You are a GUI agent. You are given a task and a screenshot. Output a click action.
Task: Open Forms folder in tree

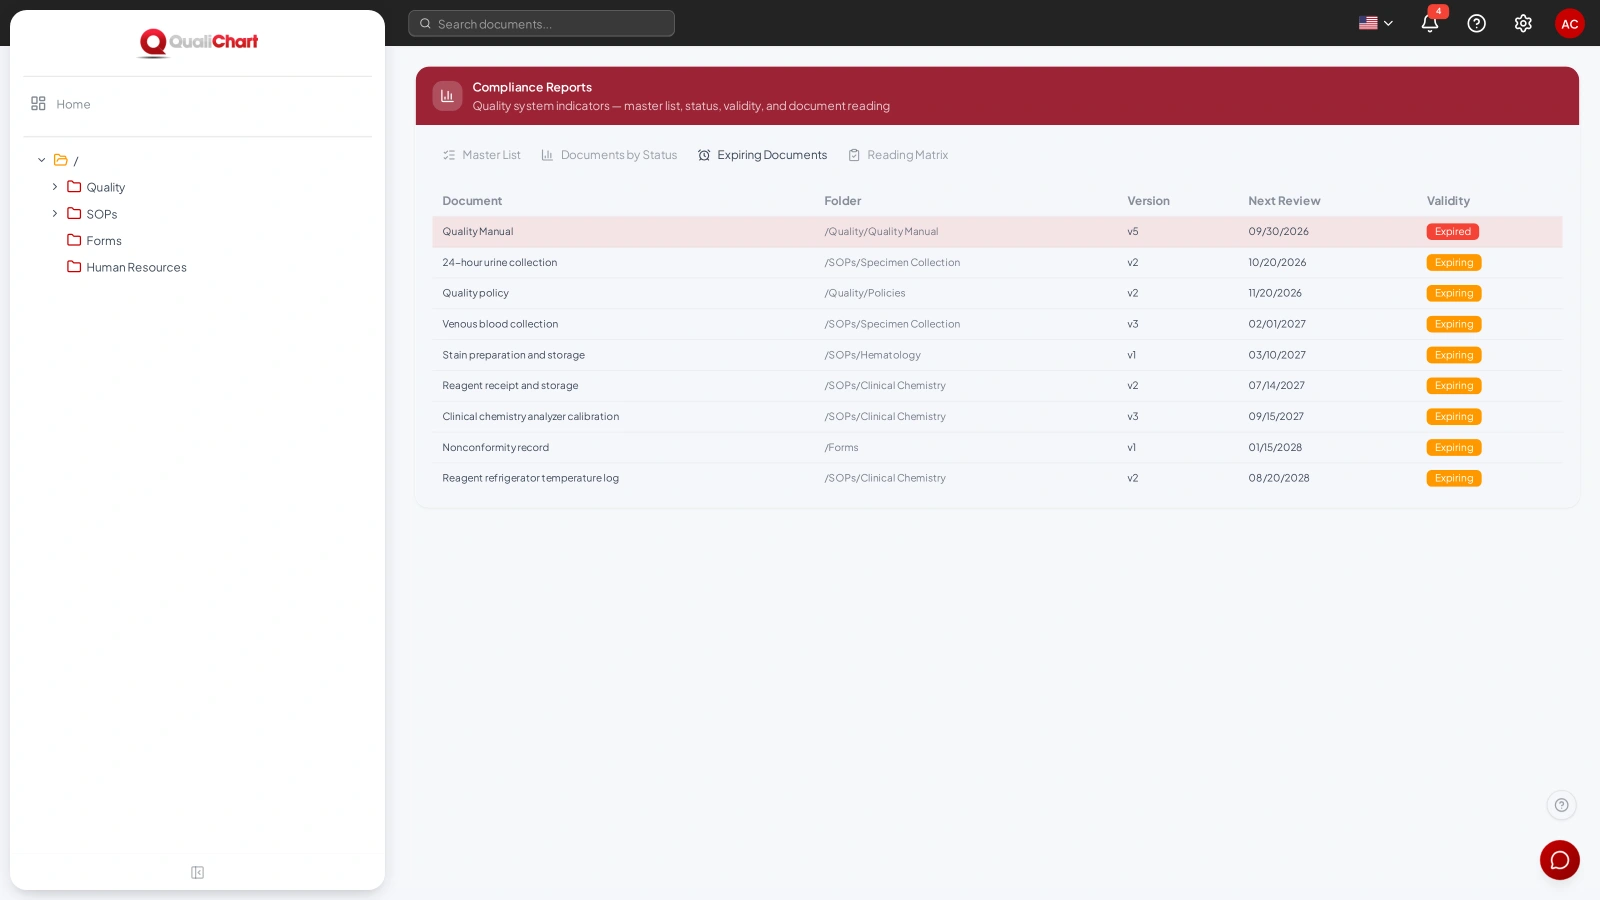point(104,241)
